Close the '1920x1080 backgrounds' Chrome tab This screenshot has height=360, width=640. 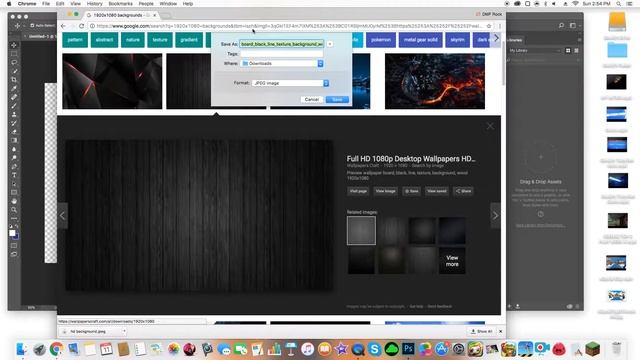155,15
